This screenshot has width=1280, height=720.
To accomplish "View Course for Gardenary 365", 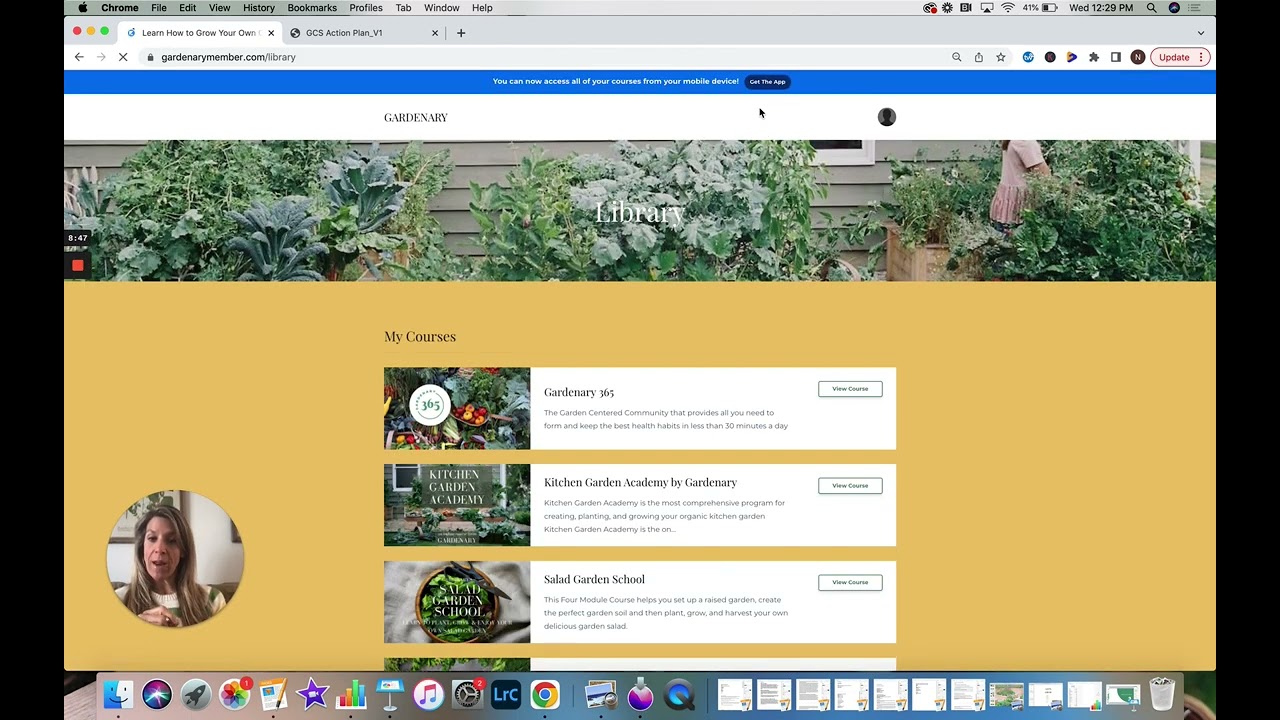I will (850, 389).
